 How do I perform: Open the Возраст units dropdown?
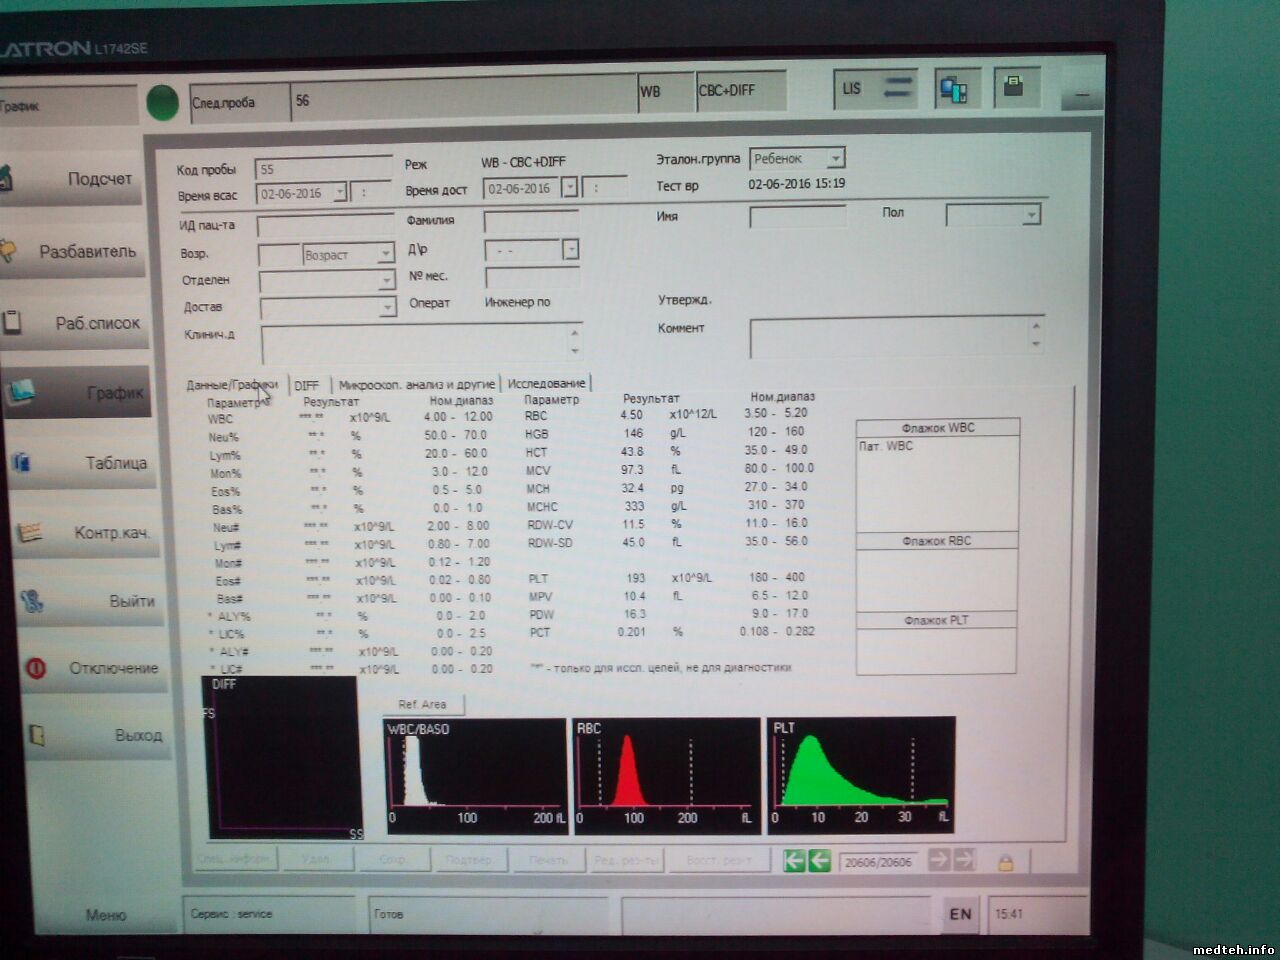[385, 254]
